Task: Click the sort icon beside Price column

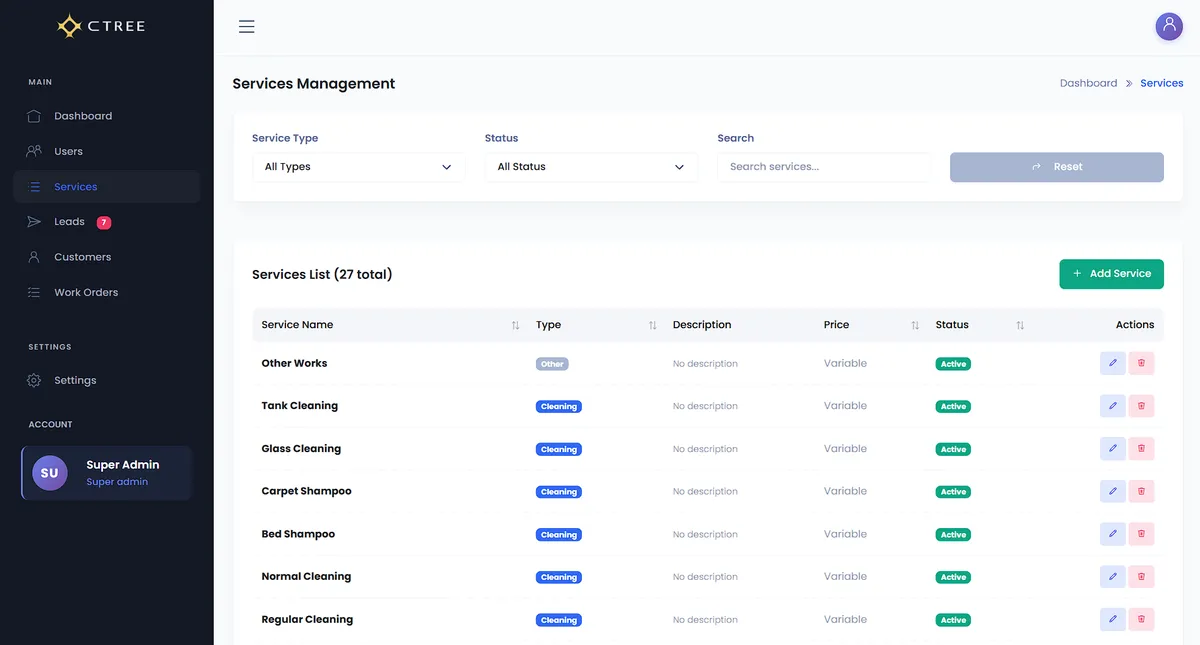Action: pyautogui.click(x=914, y=325)
